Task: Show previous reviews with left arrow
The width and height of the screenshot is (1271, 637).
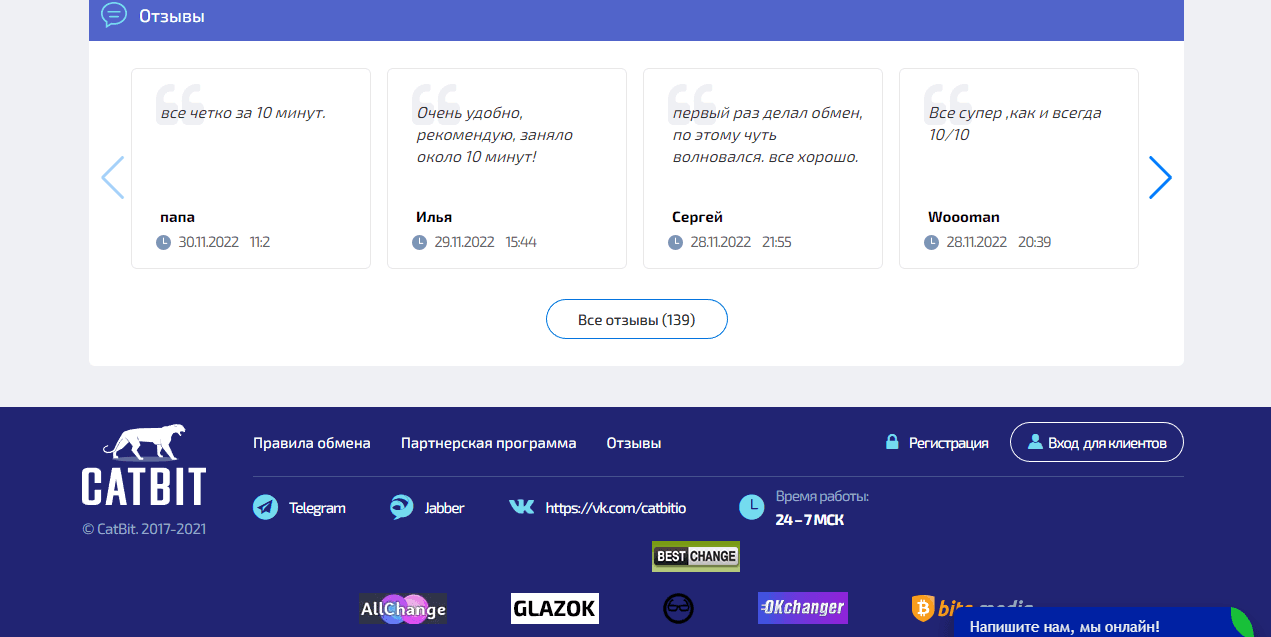Action: tap(112, 177)
